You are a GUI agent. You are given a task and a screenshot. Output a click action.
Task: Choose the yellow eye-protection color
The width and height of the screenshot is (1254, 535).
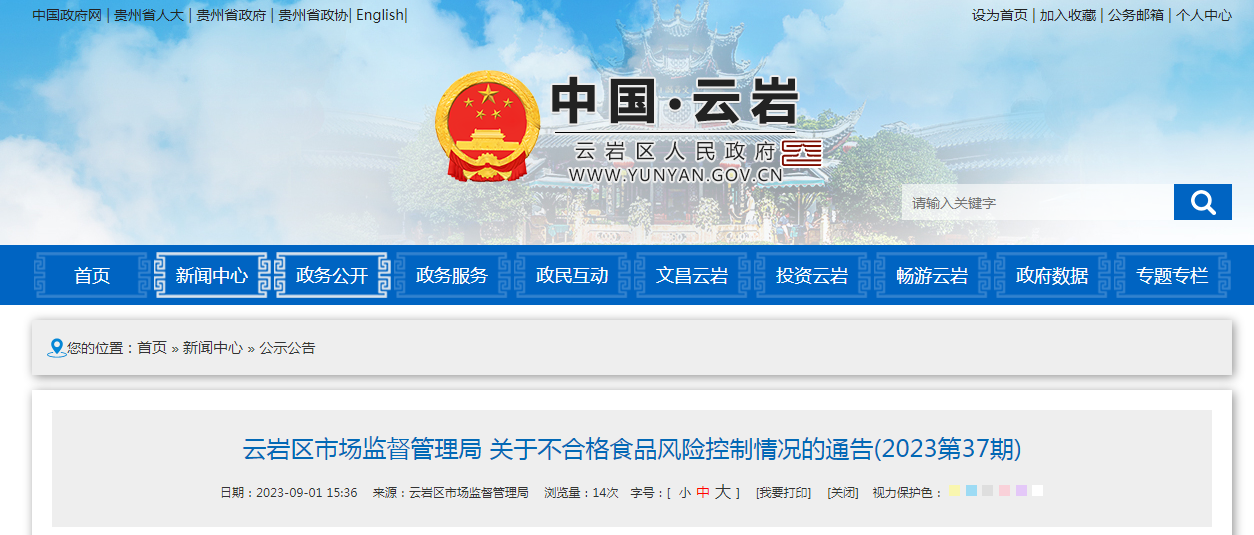[956, 491]
